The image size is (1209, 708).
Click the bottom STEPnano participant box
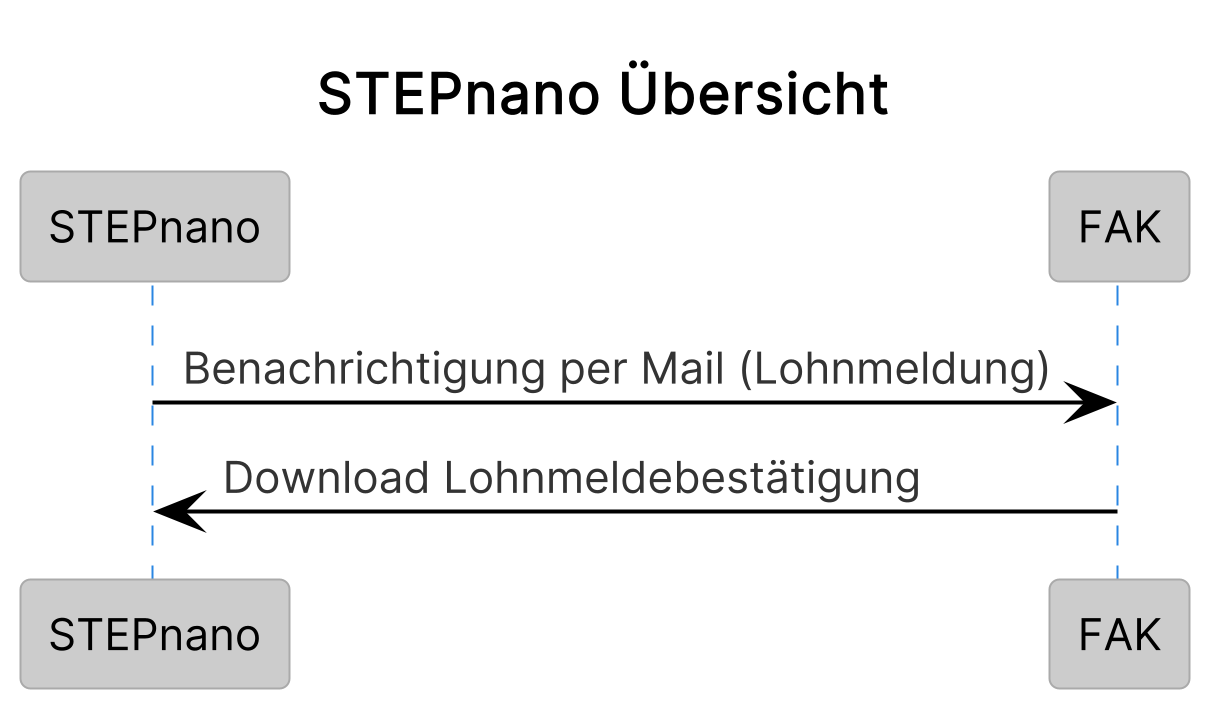pyautogui.click(x=155, y=634)
